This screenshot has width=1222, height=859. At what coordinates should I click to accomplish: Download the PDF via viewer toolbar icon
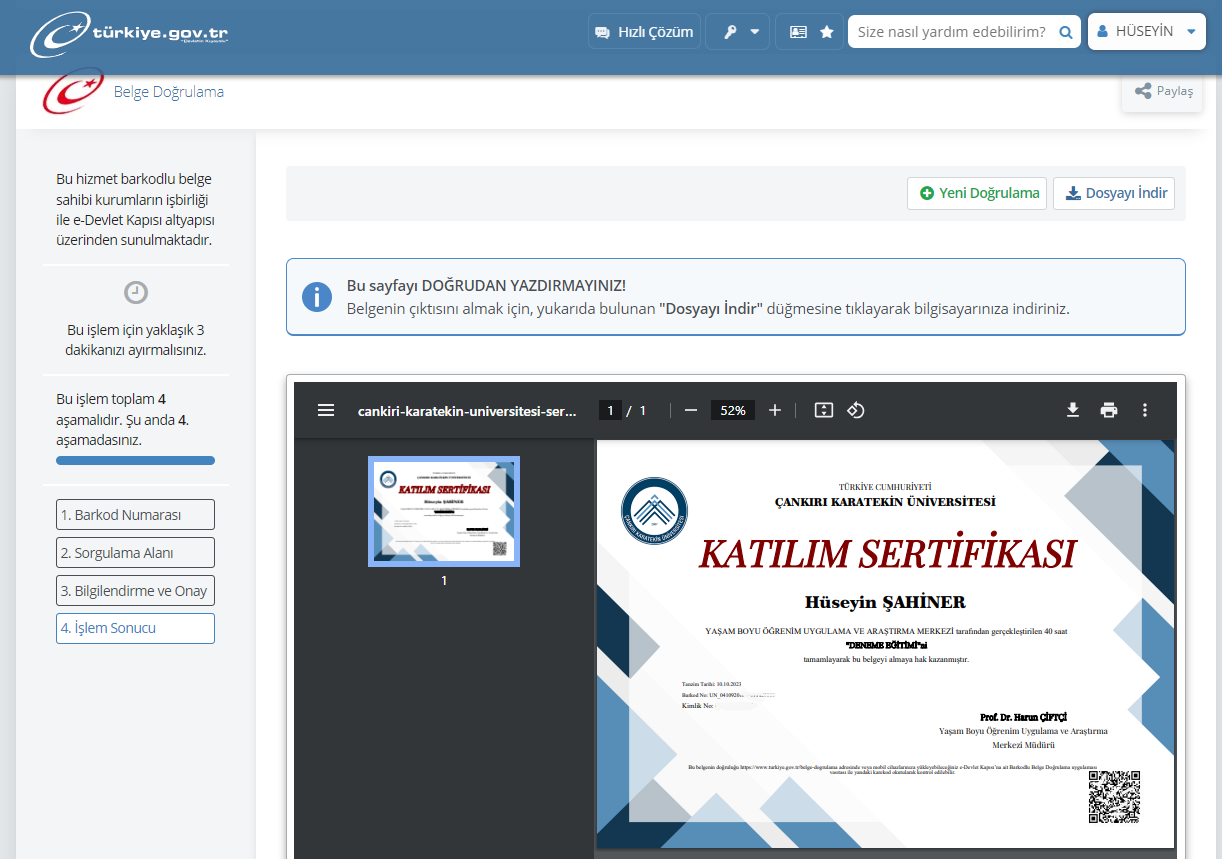tap(1073, 410)
